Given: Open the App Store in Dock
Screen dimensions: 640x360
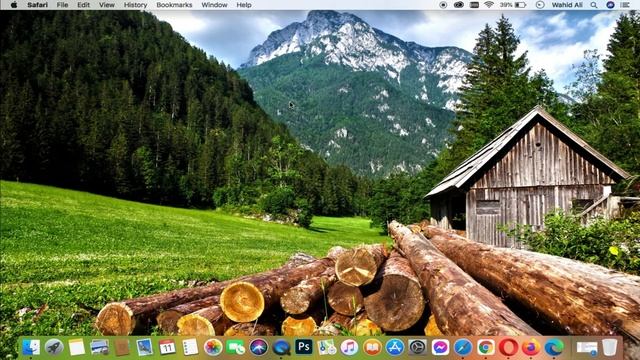Looking at the screenshot, I should 395,347.
